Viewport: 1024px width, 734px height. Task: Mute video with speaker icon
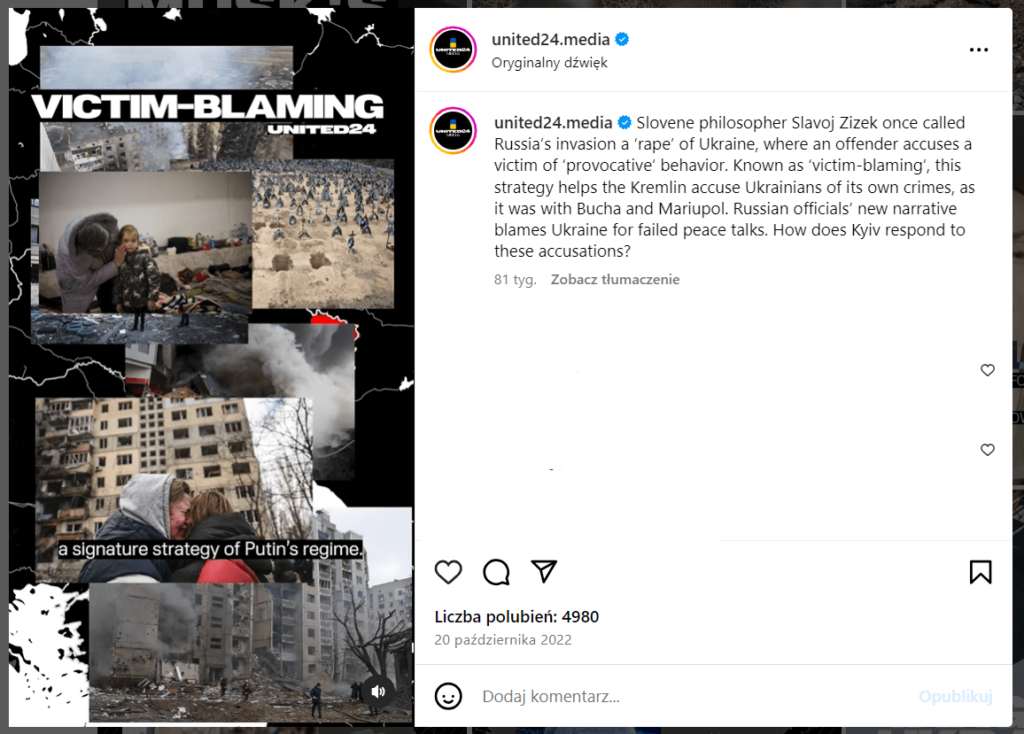click(378, 692)
